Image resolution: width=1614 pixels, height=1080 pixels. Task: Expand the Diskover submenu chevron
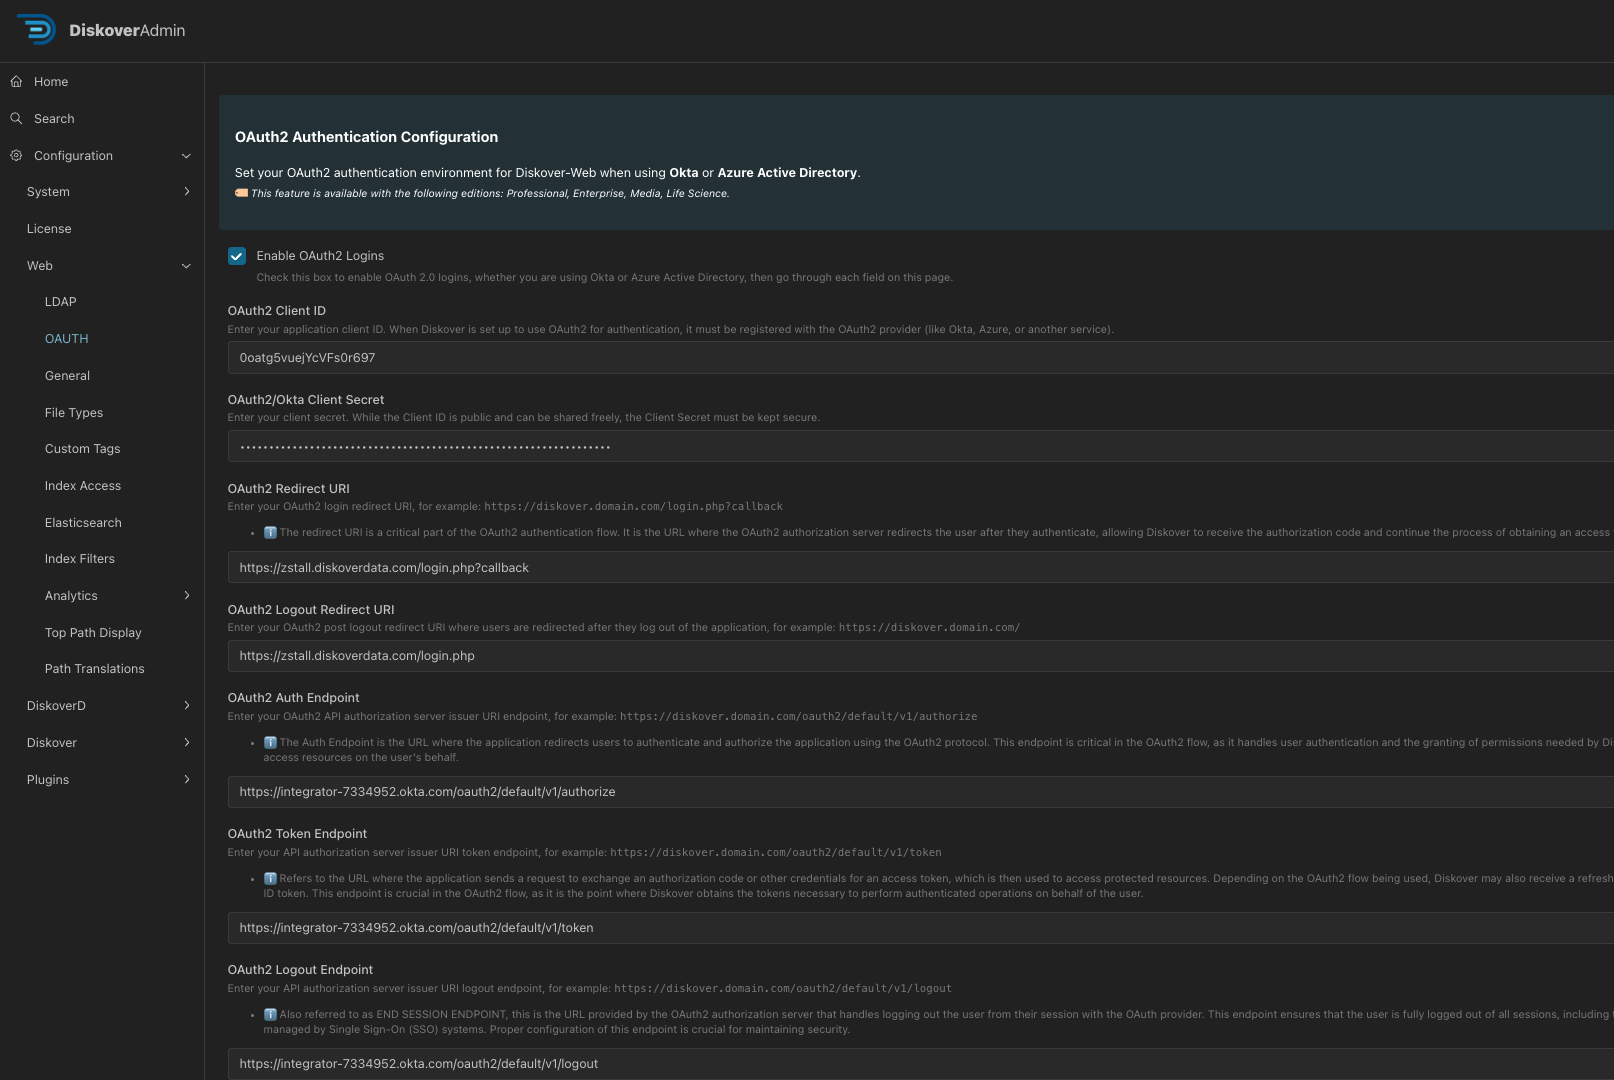point(187,742)
